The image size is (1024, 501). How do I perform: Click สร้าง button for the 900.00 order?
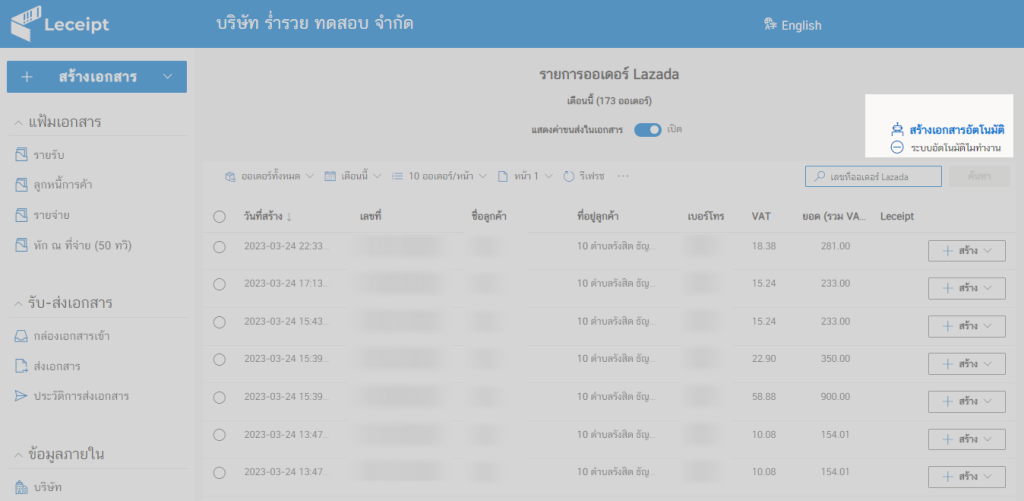tap(967, 402)
